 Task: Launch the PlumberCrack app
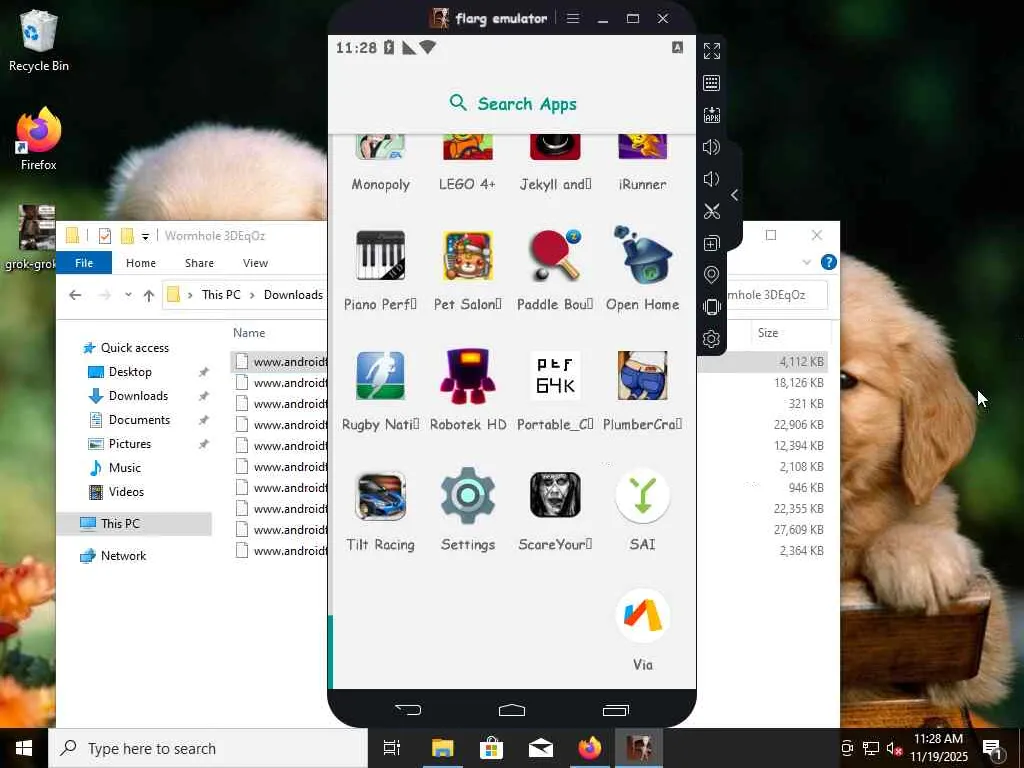pos(643,390)
